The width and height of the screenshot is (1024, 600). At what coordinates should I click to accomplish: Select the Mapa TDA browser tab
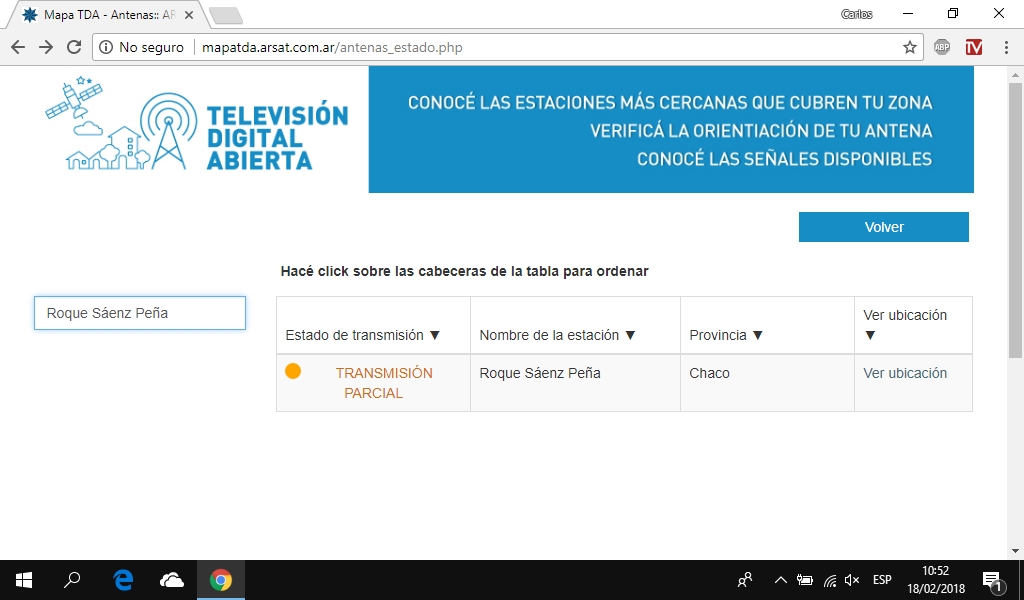click(105, 15)
